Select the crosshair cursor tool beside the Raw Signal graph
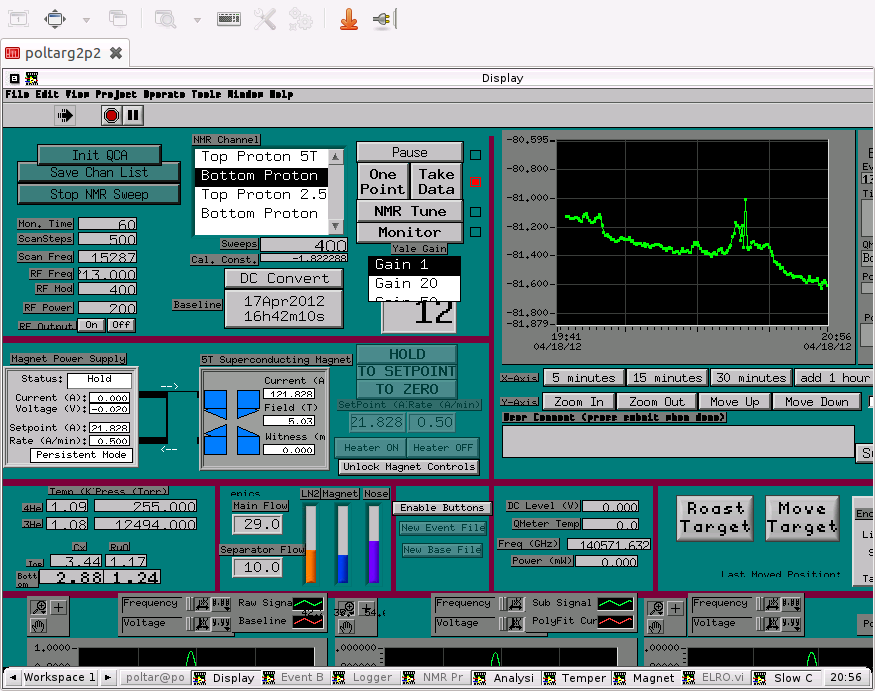The width and height of the screenshot is (875, 691). (x=58, y=607)
